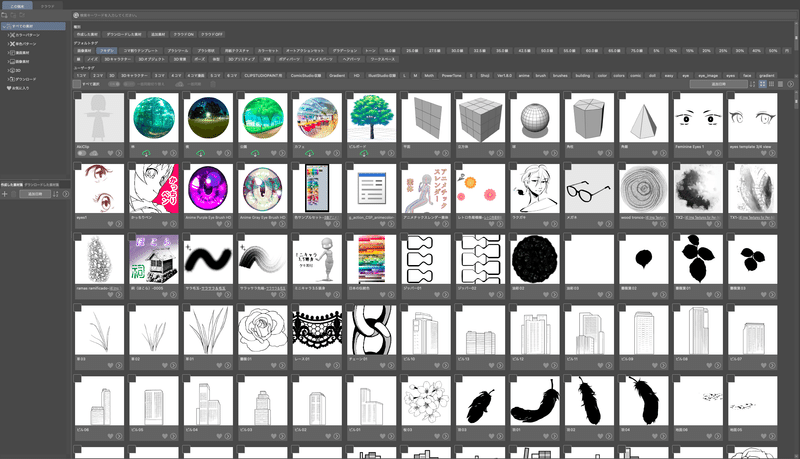
Task: Switch to the クラウド tab
Action: [47, 6]
